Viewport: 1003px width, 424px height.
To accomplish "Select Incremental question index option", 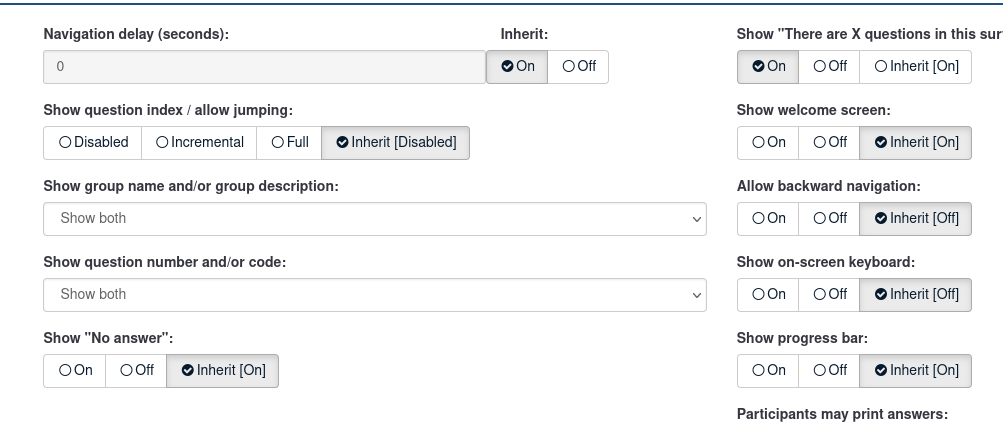I will tap(199, 143).
